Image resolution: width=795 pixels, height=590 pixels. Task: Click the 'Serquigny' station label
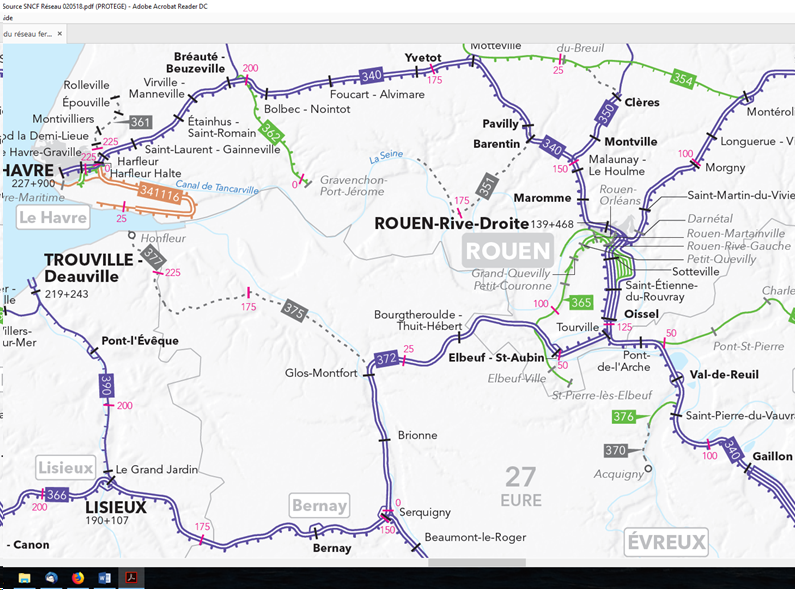click(425, 512)
